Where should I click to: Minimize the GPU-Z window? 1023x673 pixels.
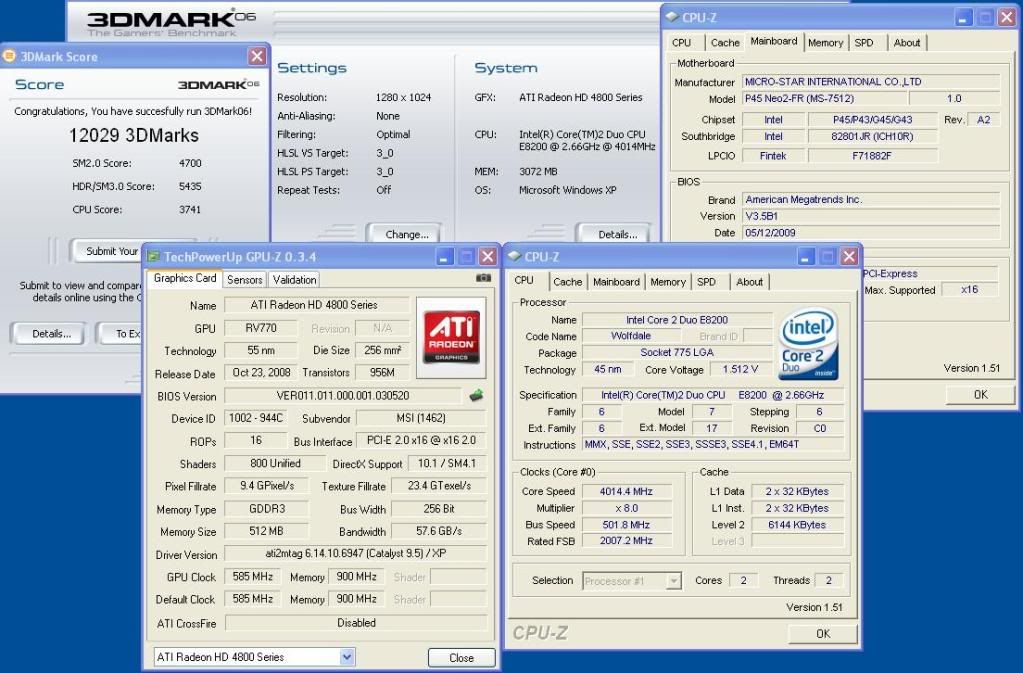(444, 256)
